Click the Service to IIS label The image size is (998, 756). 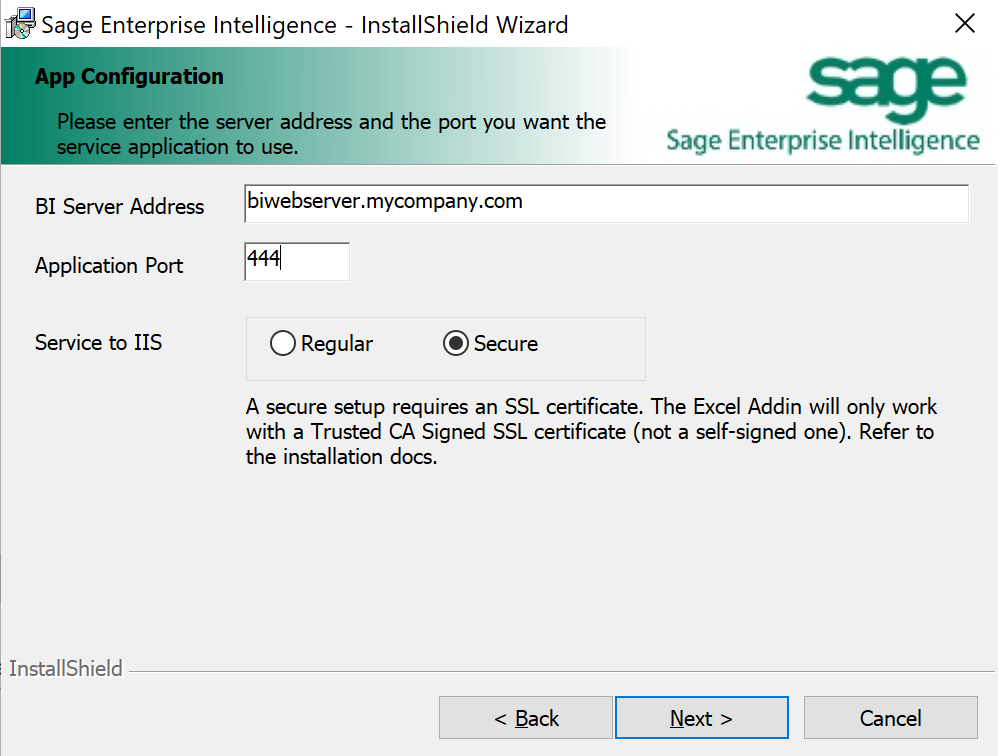98,343
